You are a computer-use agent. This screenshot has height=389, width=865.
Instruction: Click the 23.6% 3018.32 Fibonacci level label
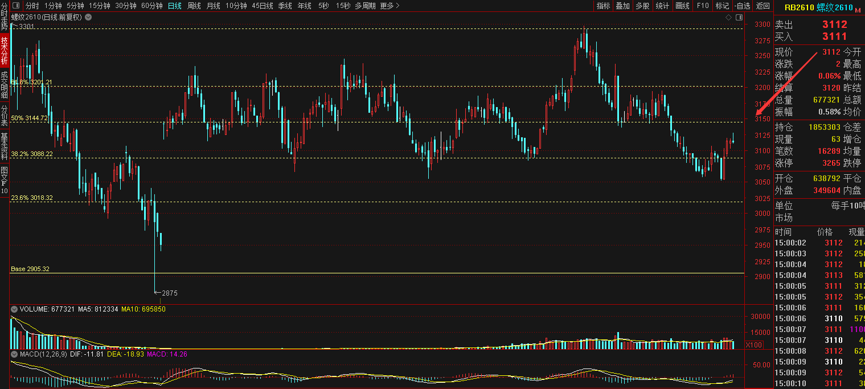pyautogui.click(x=32, y=198)
